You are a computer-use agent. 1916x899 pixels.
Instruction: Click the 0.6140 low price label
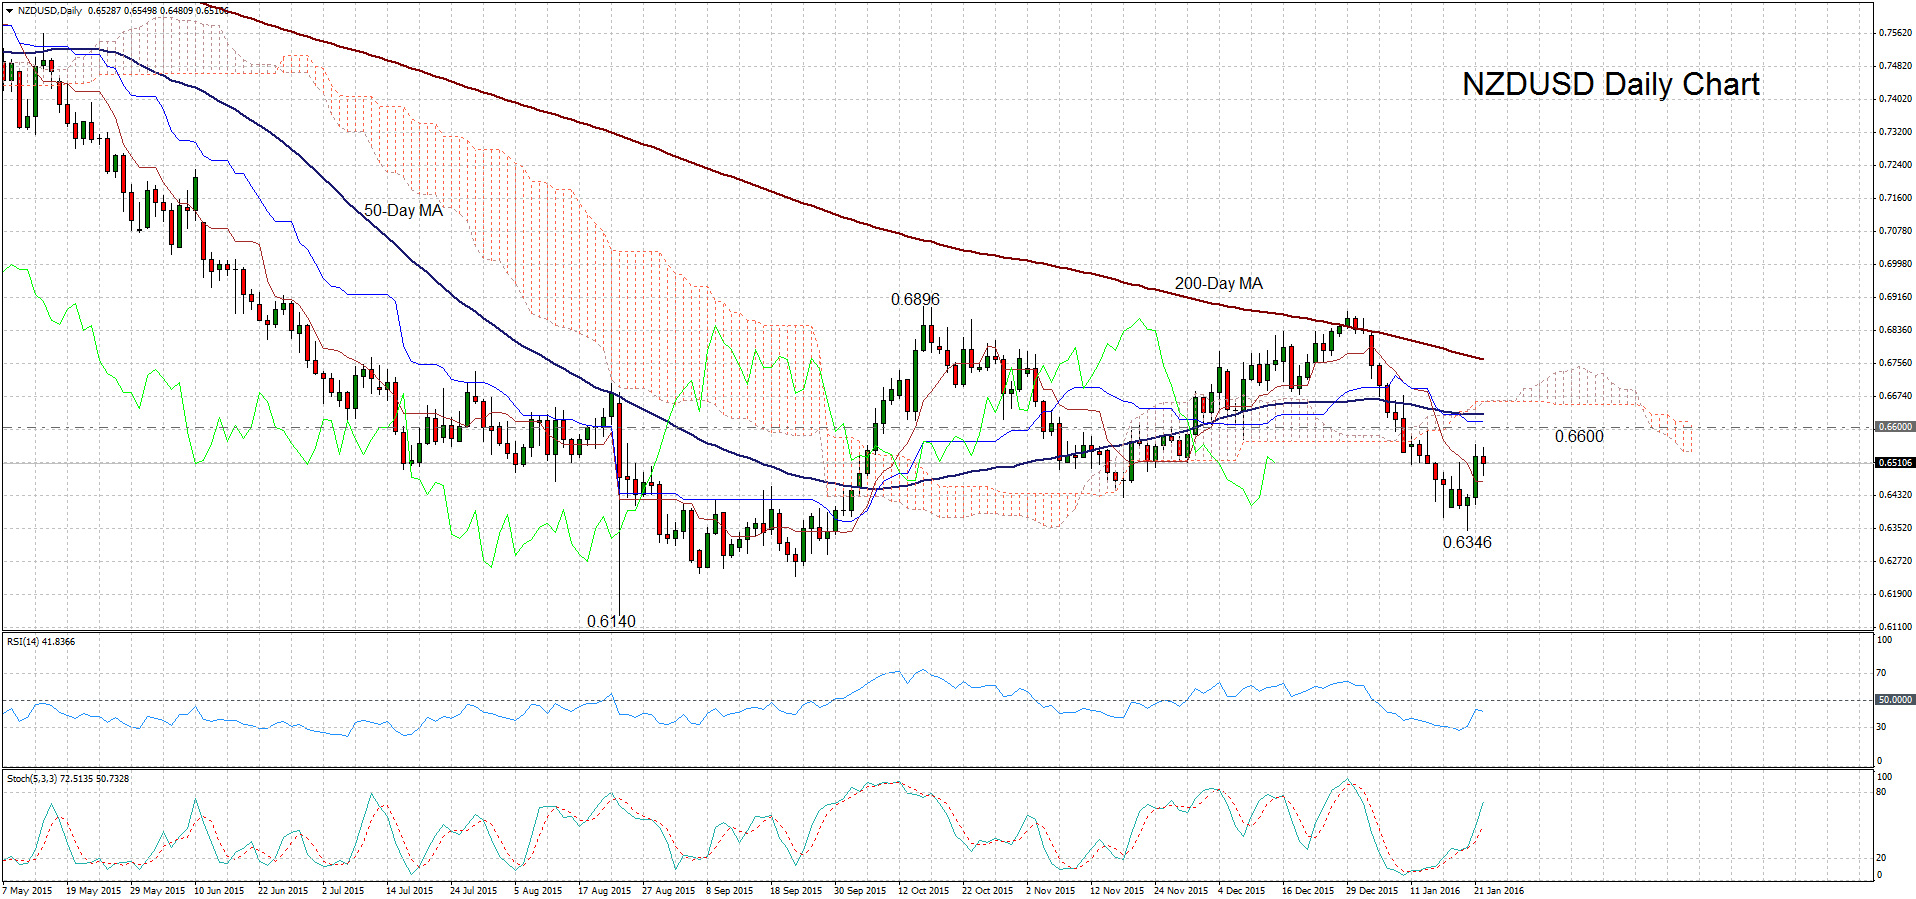611,621
